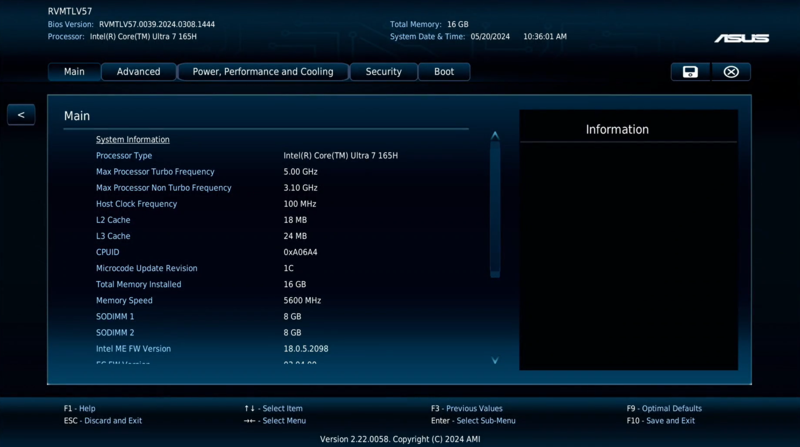Select Max Processor Non Turbo Frequency label
The image size is (800, 447).
[x=164, y=188]
